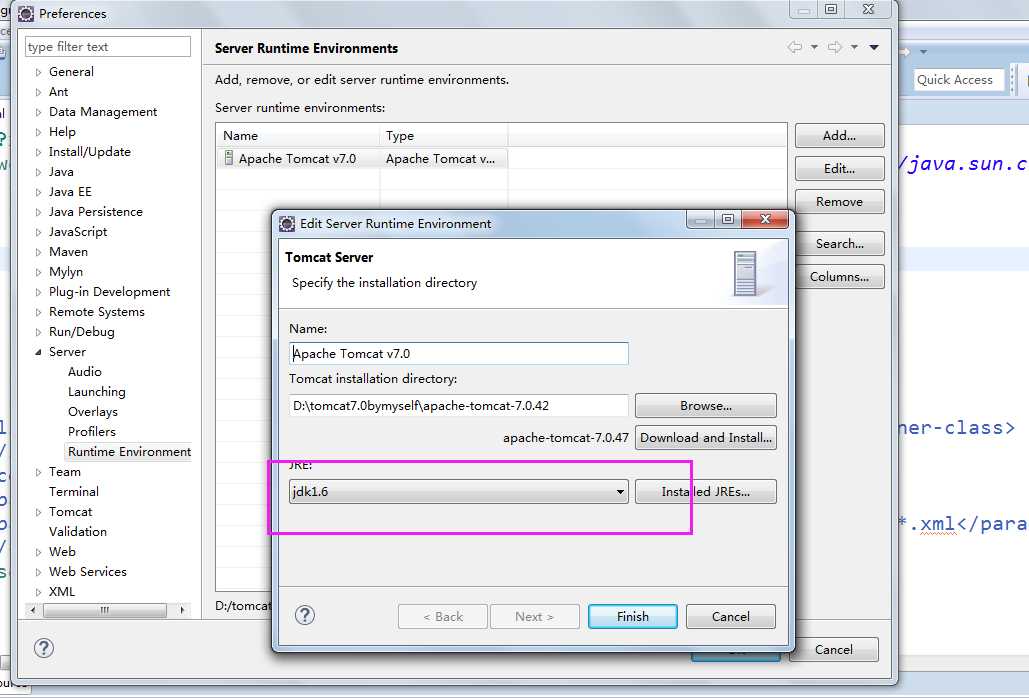Open the JRE combo box showing jdk1.6
Viewport: 1029px width, 698px height.
coord(458,491)
